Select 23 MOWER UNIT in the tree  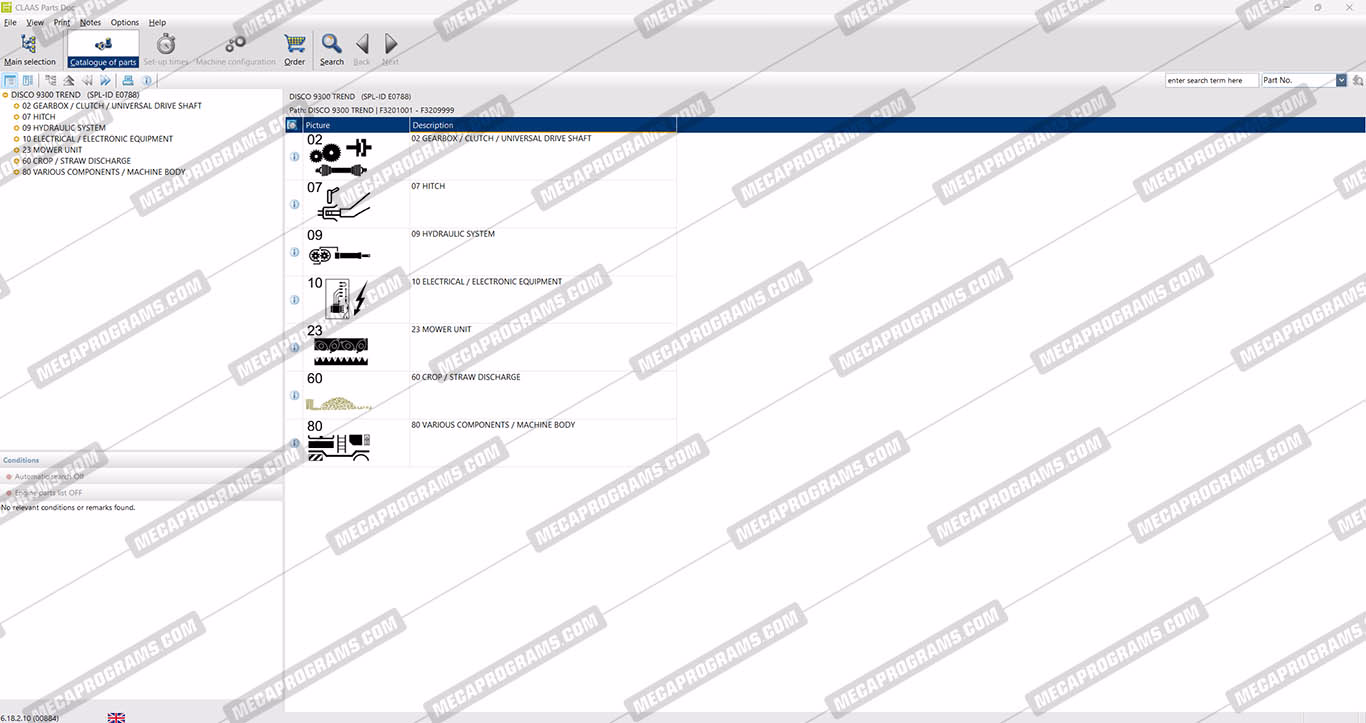[x=52, y=150]
